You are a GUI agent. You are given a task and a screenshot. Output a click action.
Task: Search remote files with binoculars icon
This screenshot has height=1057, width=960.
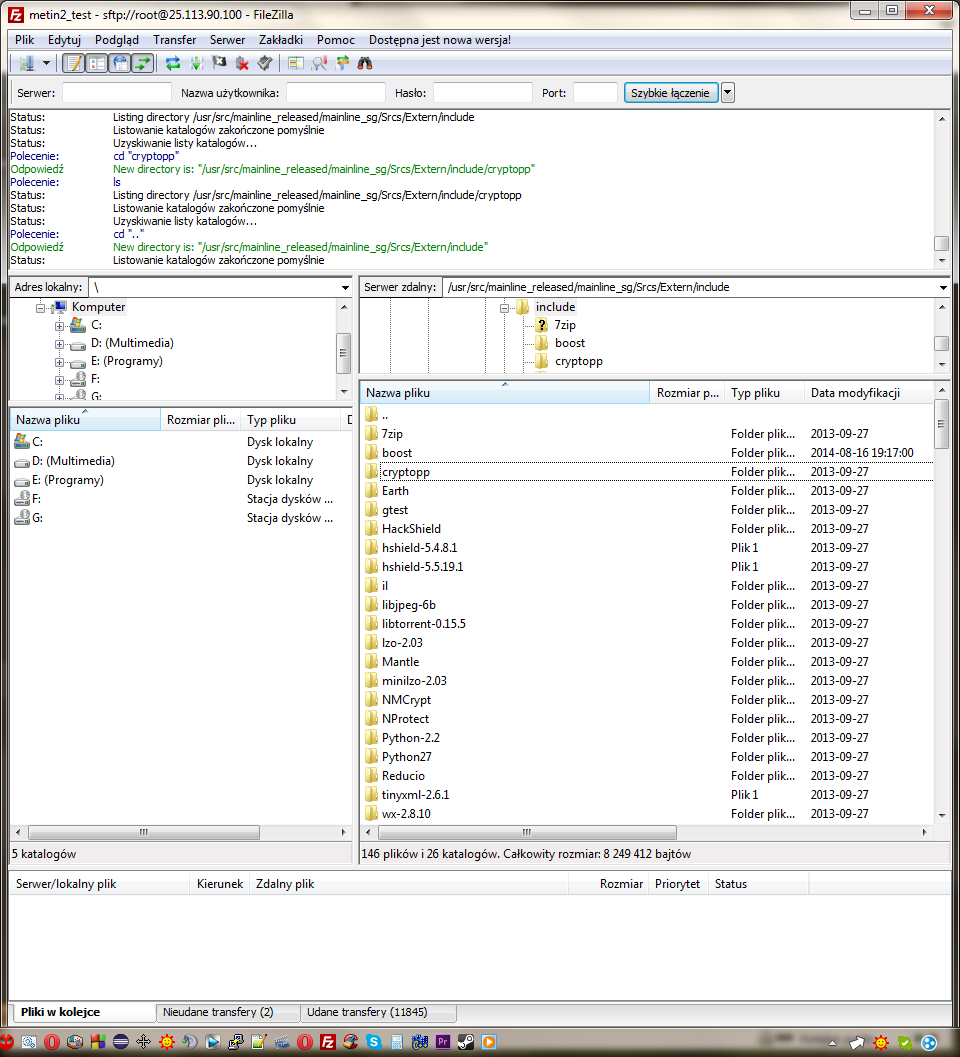coord(365,63)
